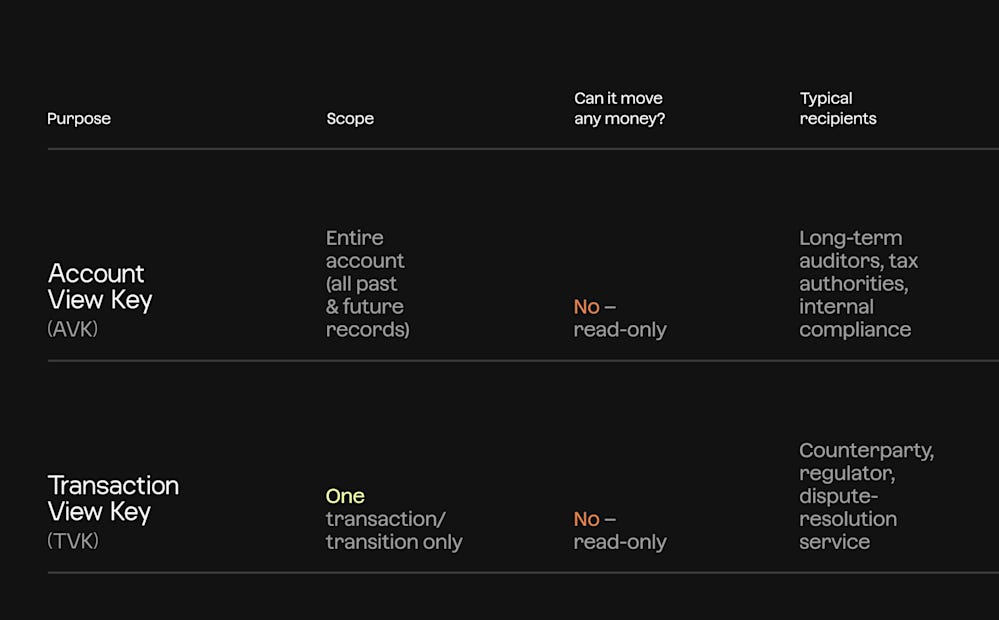The image size is (999, 620).
Task: Click the Purpose column header
Action: click(79, 119)
